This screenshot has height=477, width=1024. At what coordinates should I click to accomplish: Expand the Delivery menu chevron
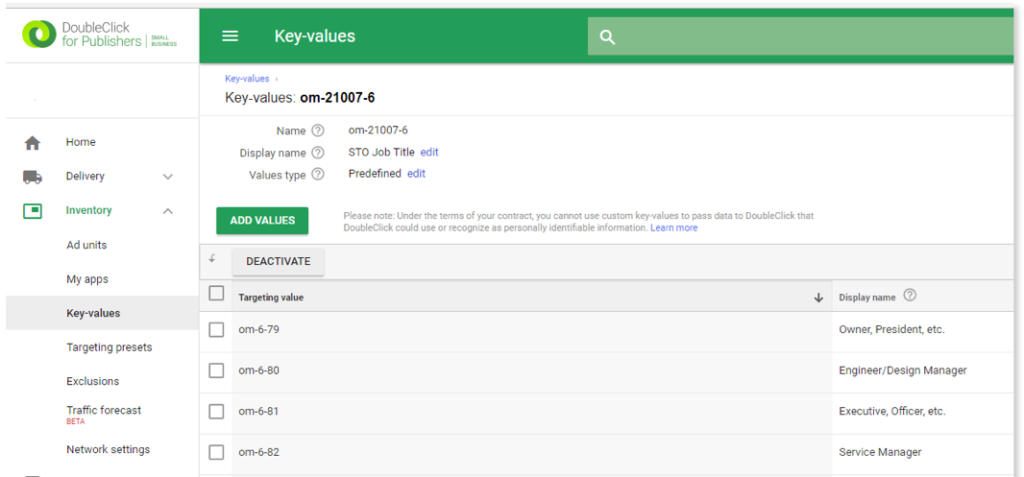point(168,176)
